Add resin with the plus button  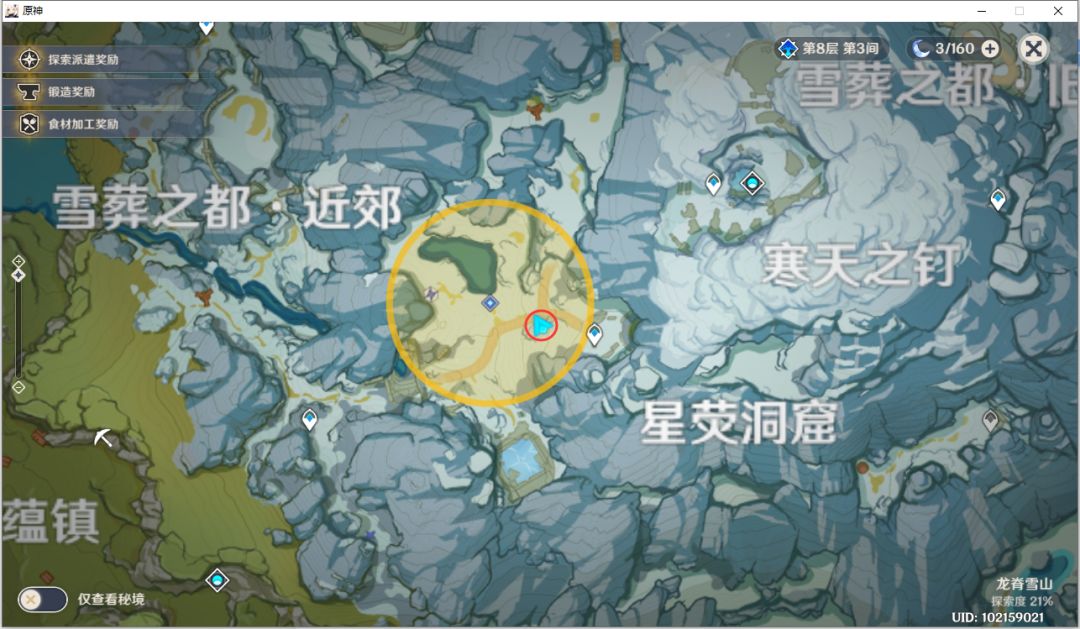pos(990,48)
